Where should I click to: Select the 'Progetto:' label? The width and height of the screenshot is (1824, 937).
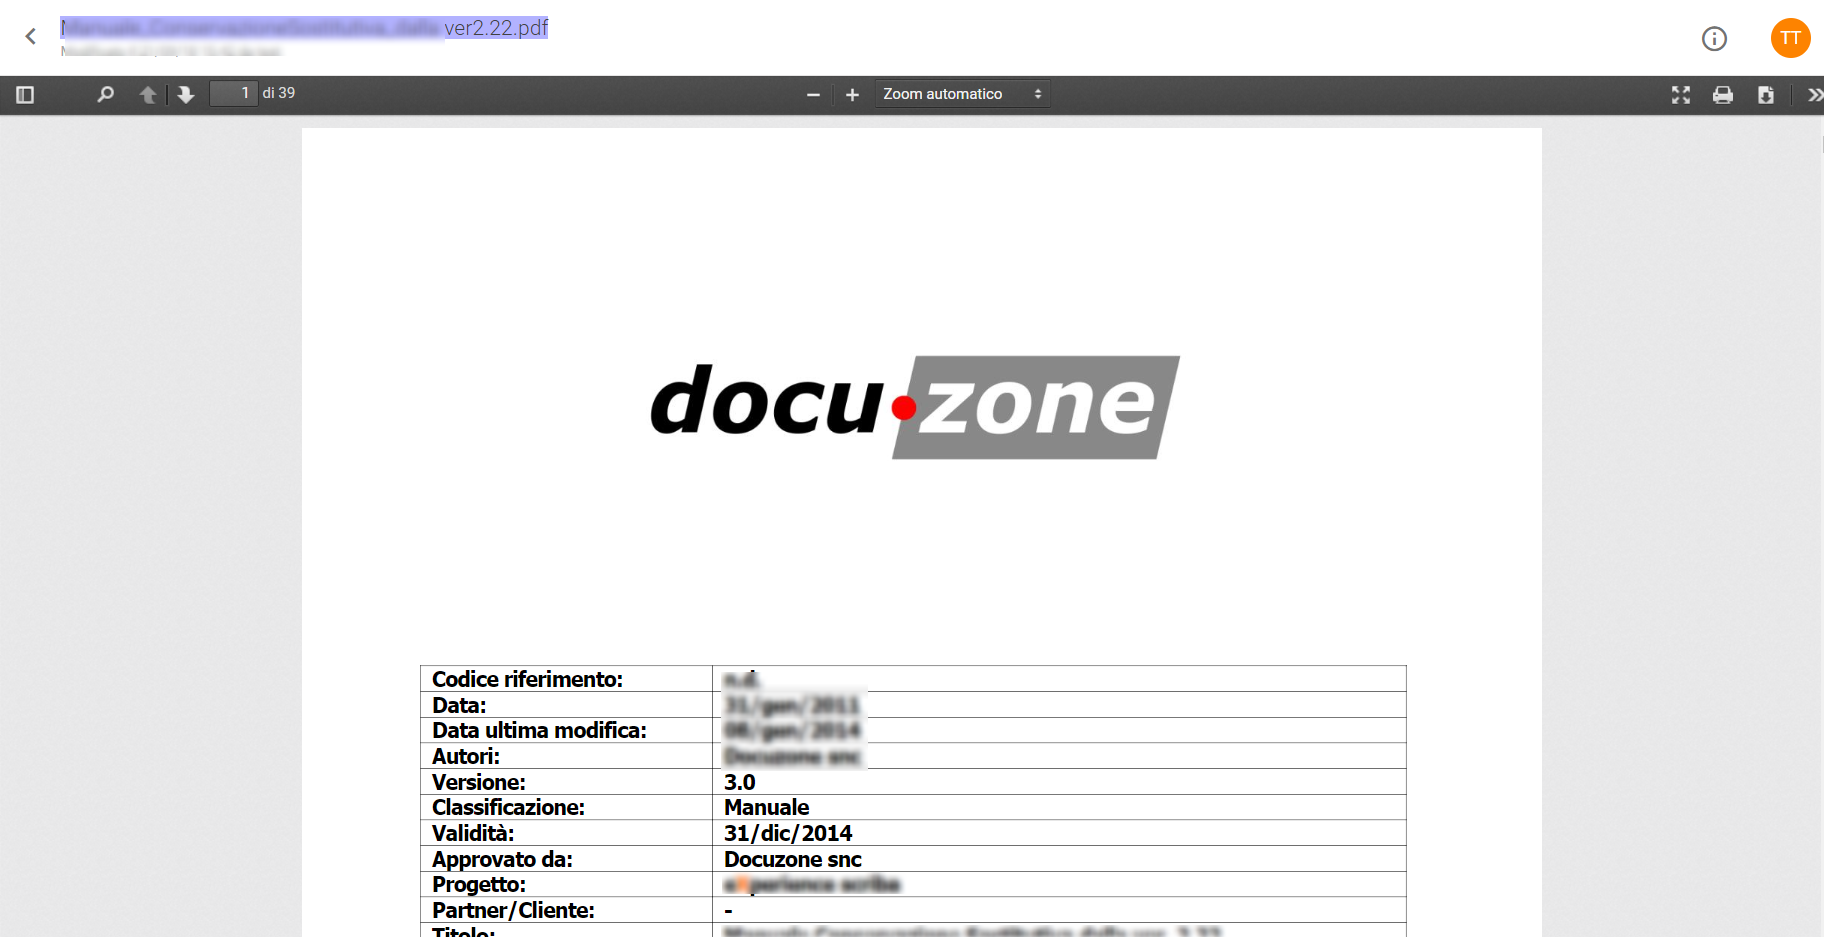[478, 884]
